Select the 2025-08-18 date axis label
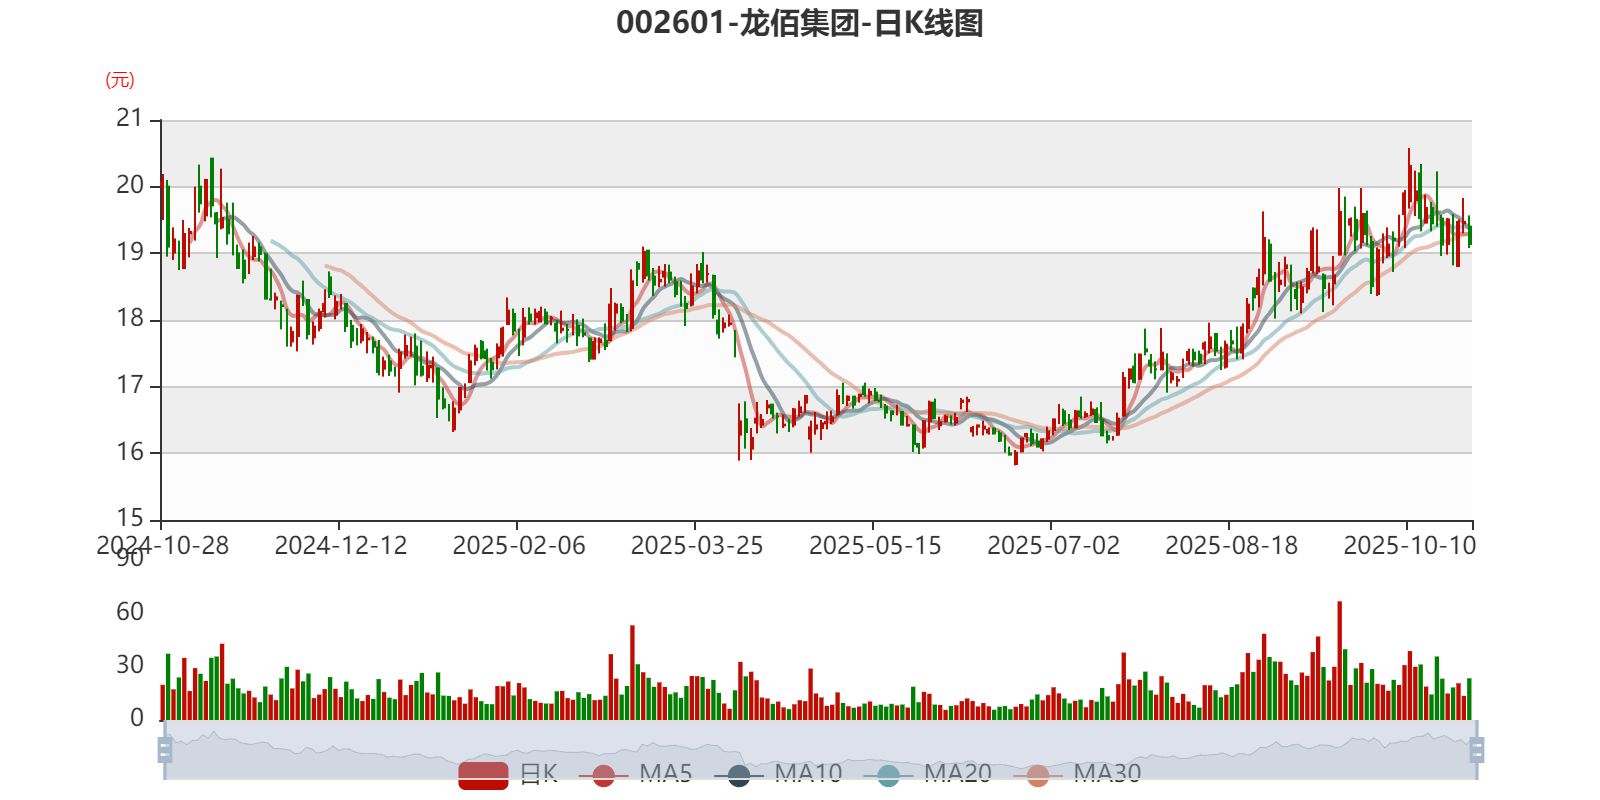This screenshot has width=1600, height=800. click(1231, 546)
